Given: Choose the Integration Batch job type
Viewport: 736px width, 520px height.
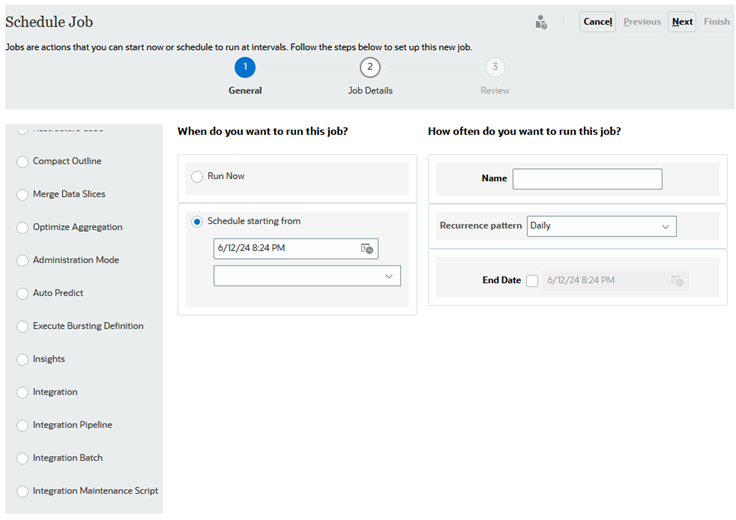Looking at the screenshot, I should (22, 458).
